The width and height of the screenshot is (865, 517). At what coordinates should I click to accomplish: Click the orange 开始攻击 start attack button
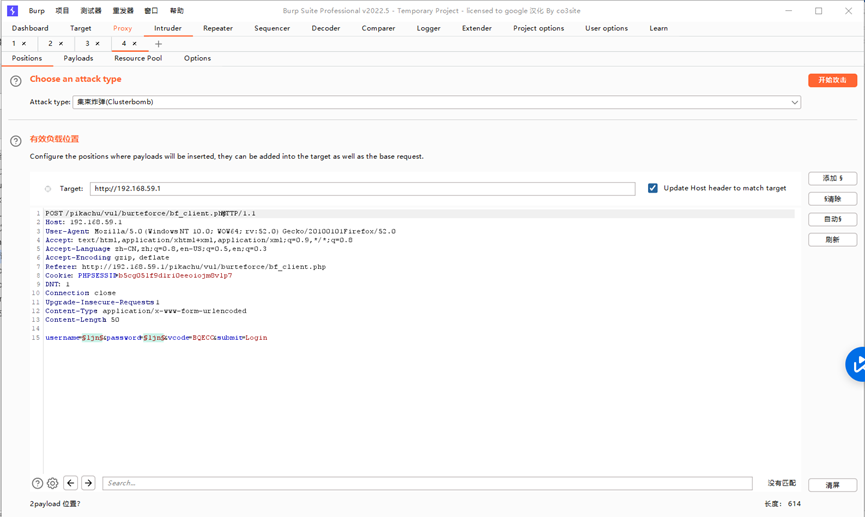(832, 80)
